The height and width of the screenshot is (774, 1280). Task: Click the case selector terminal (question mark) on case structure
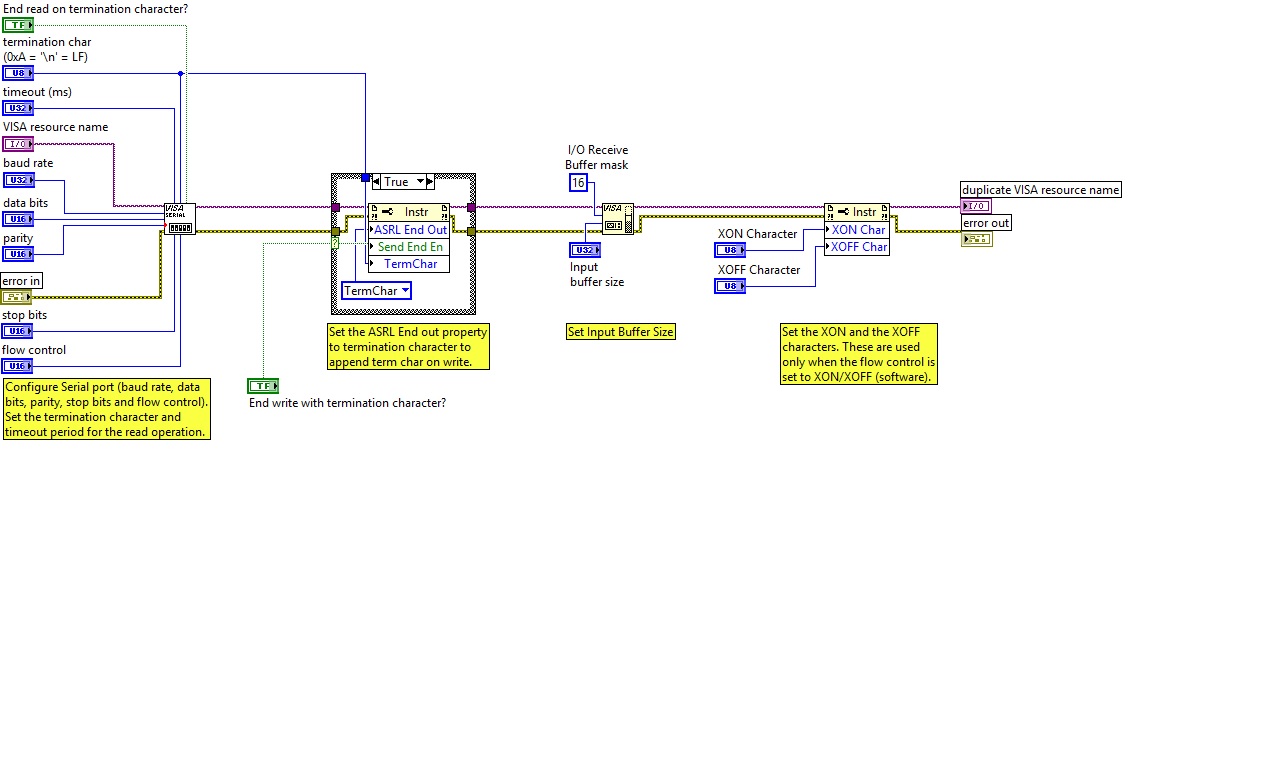[335, 243]
